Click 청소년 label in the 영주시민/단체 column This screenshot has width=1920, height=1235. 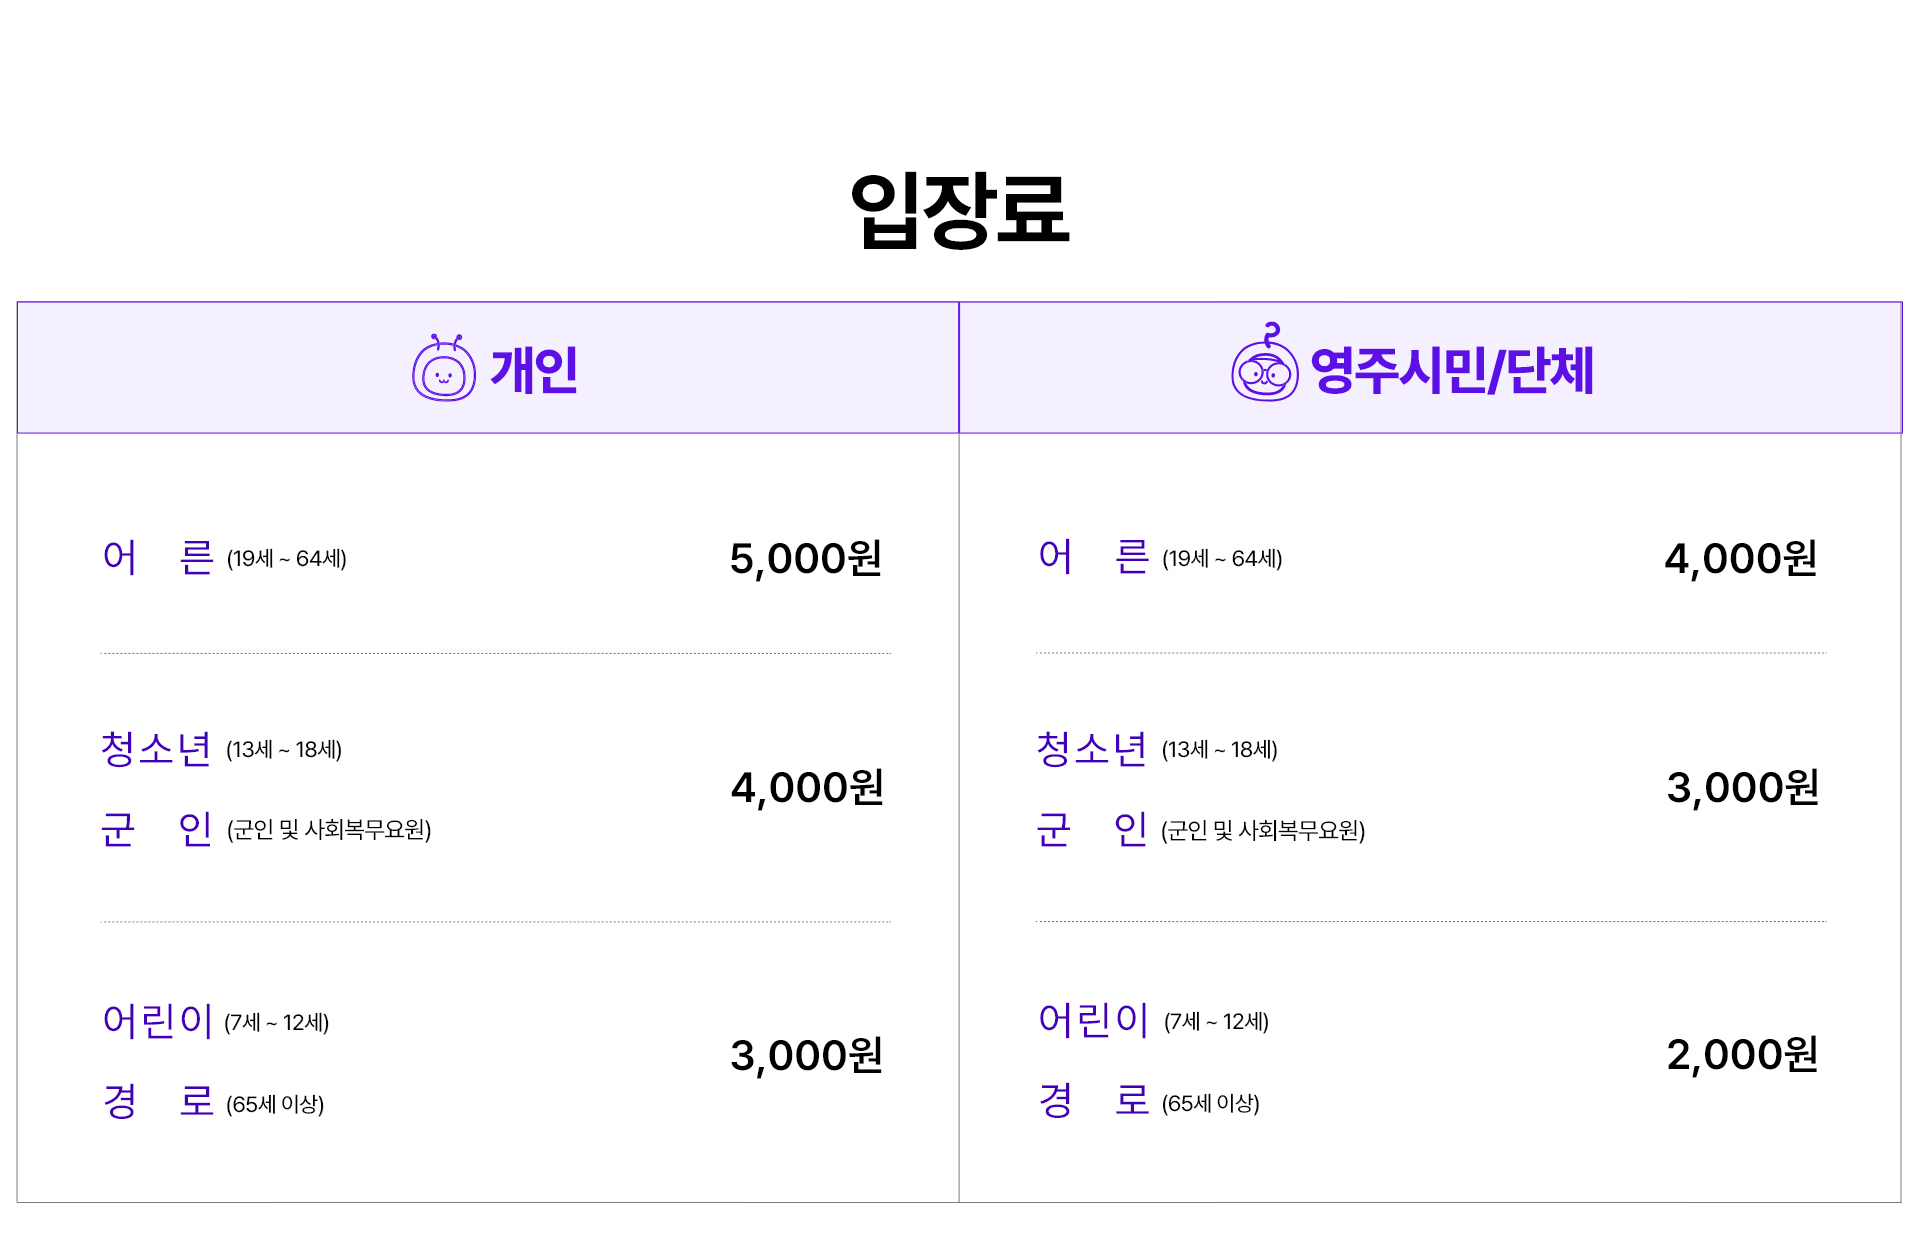click(x=1091, y=749)
